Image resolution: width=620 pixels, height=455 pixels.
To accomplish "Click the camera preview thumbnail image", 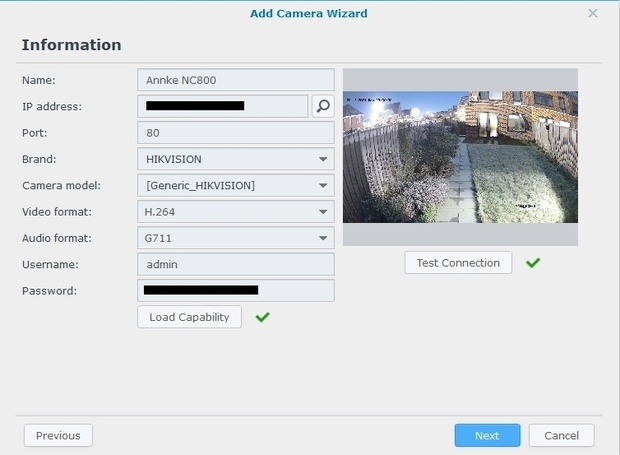I will pyautogui.click(x=460, y=157).
